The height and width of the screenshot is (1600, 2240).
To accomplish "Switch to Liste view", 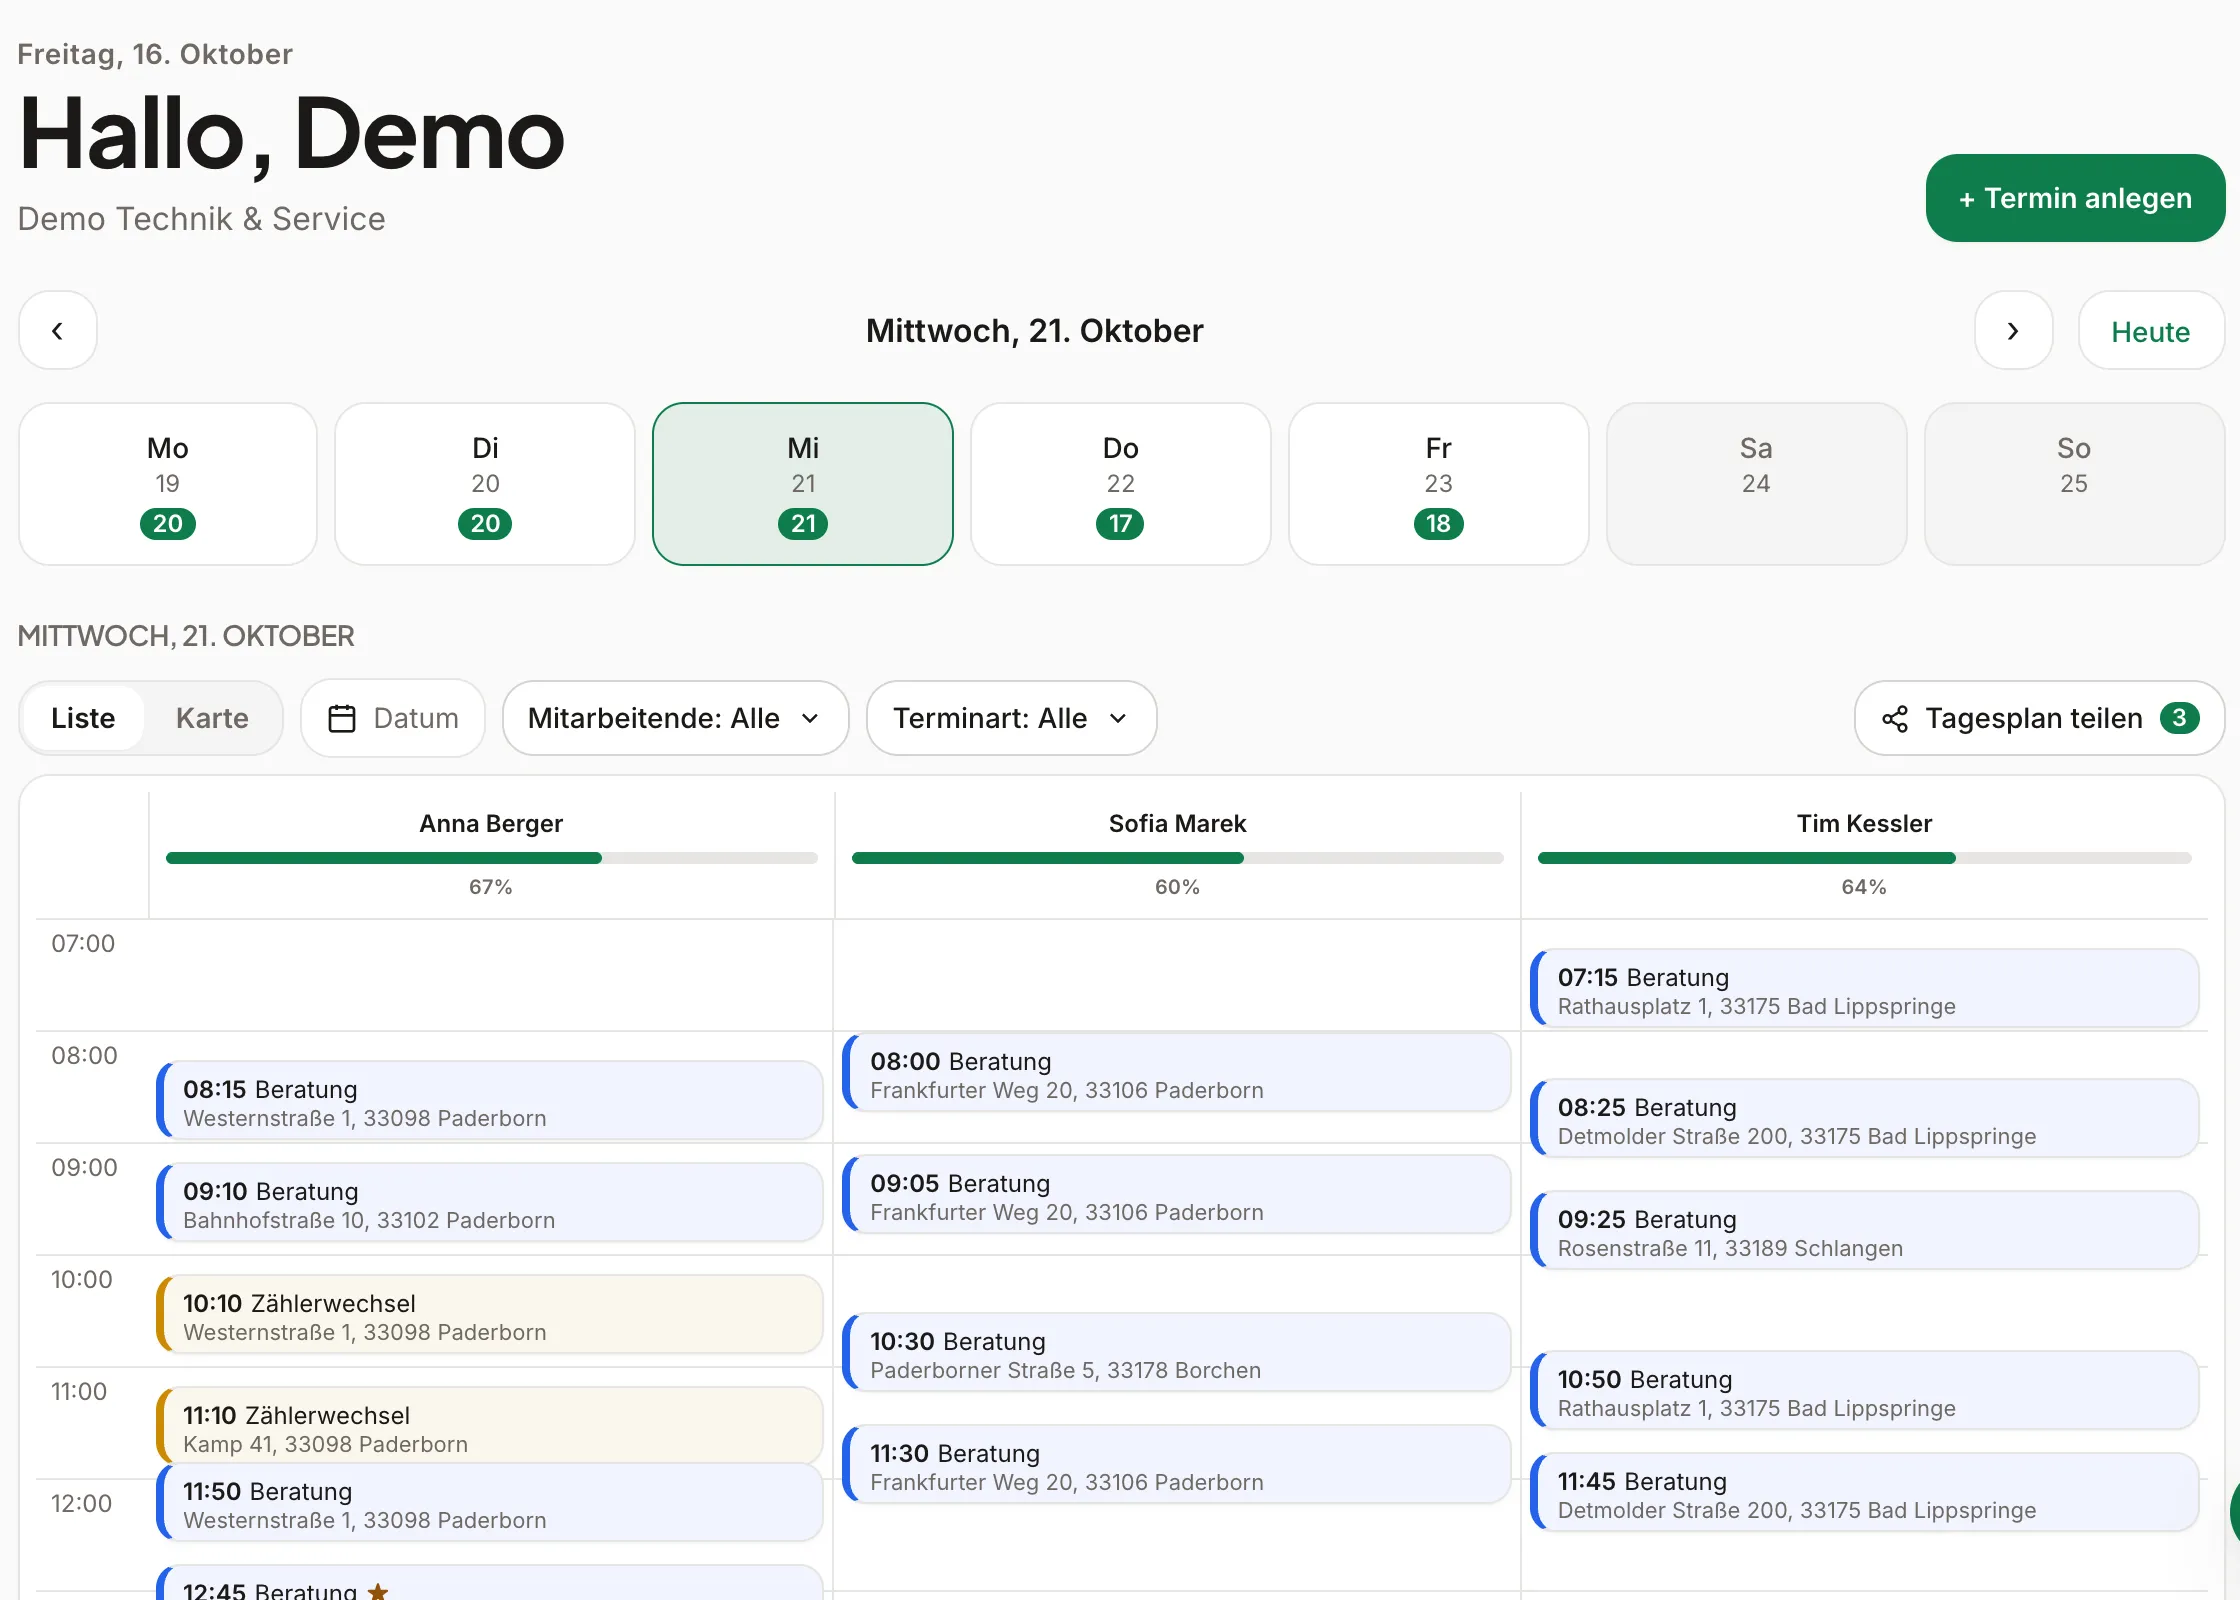I will coord(83,718).
